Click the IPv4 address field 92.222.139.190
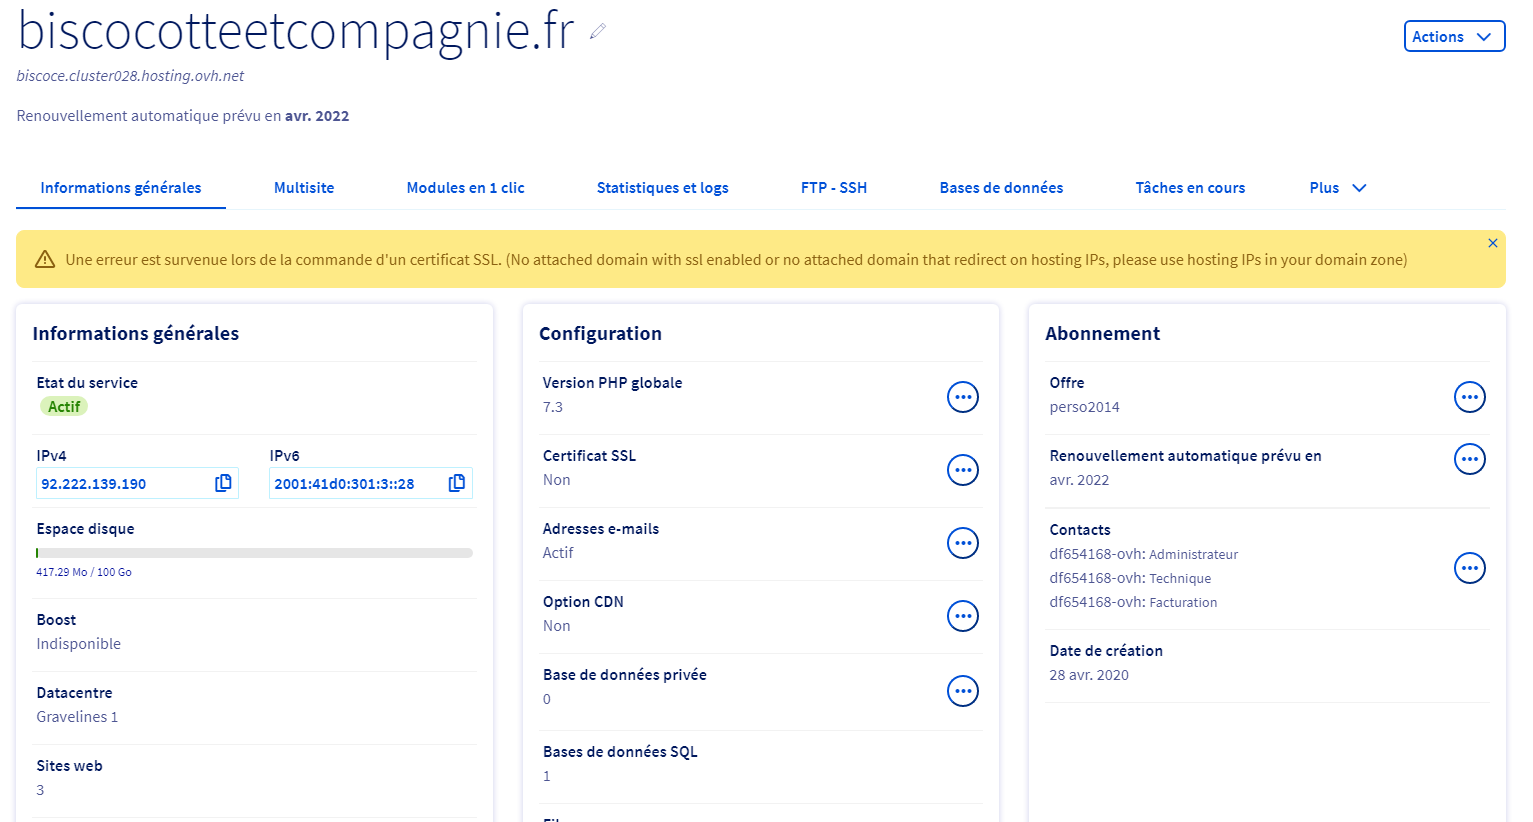1533x822 pixels. 120,484
